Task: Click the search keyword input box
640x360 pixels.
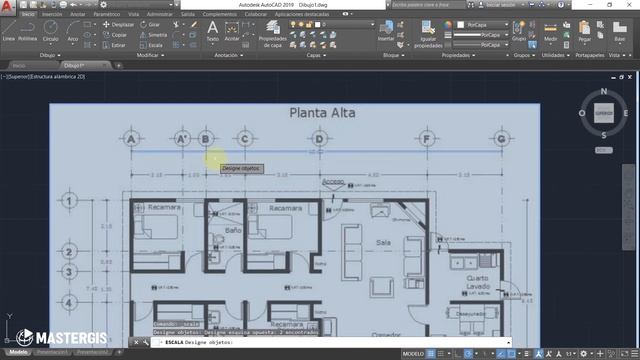Action: [x=428, y=5]
